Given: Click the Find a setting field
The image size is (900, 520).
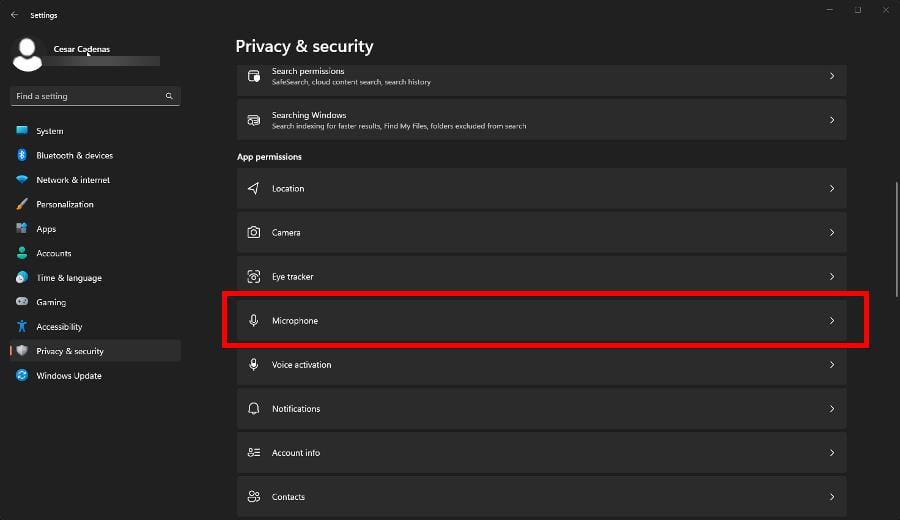Looking at the screenshot, I should tap(95, 96).
